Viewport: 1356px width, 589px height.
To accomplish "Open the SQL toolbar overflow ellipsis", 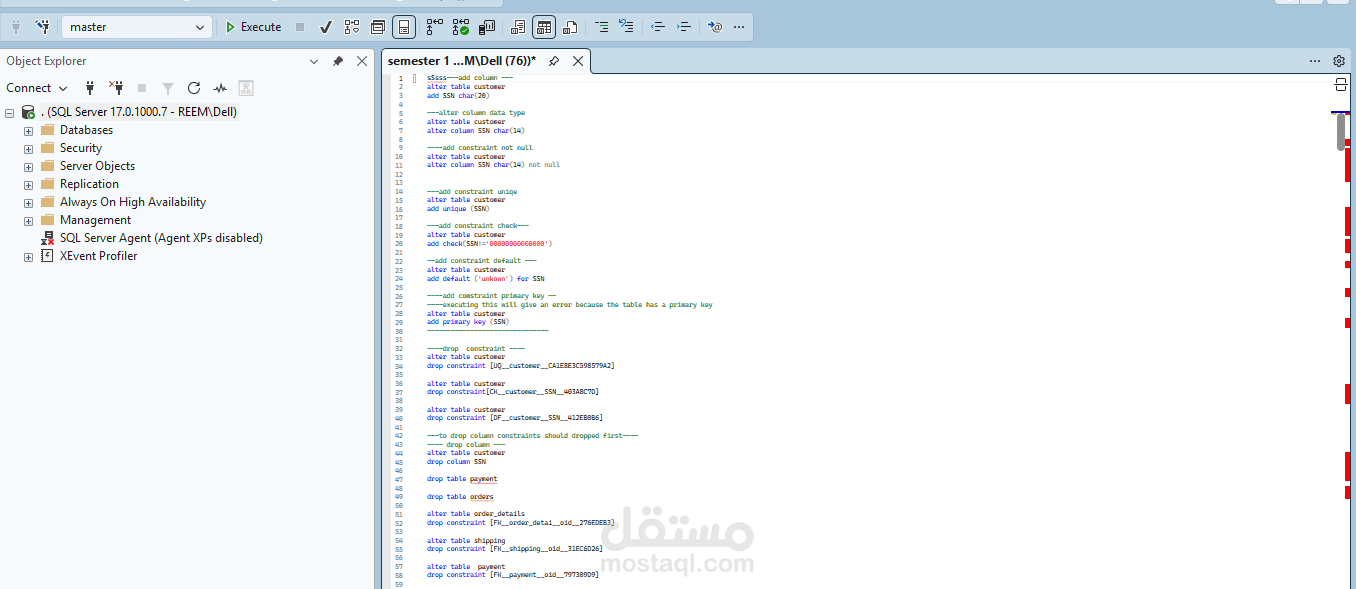I will [739, 27].
